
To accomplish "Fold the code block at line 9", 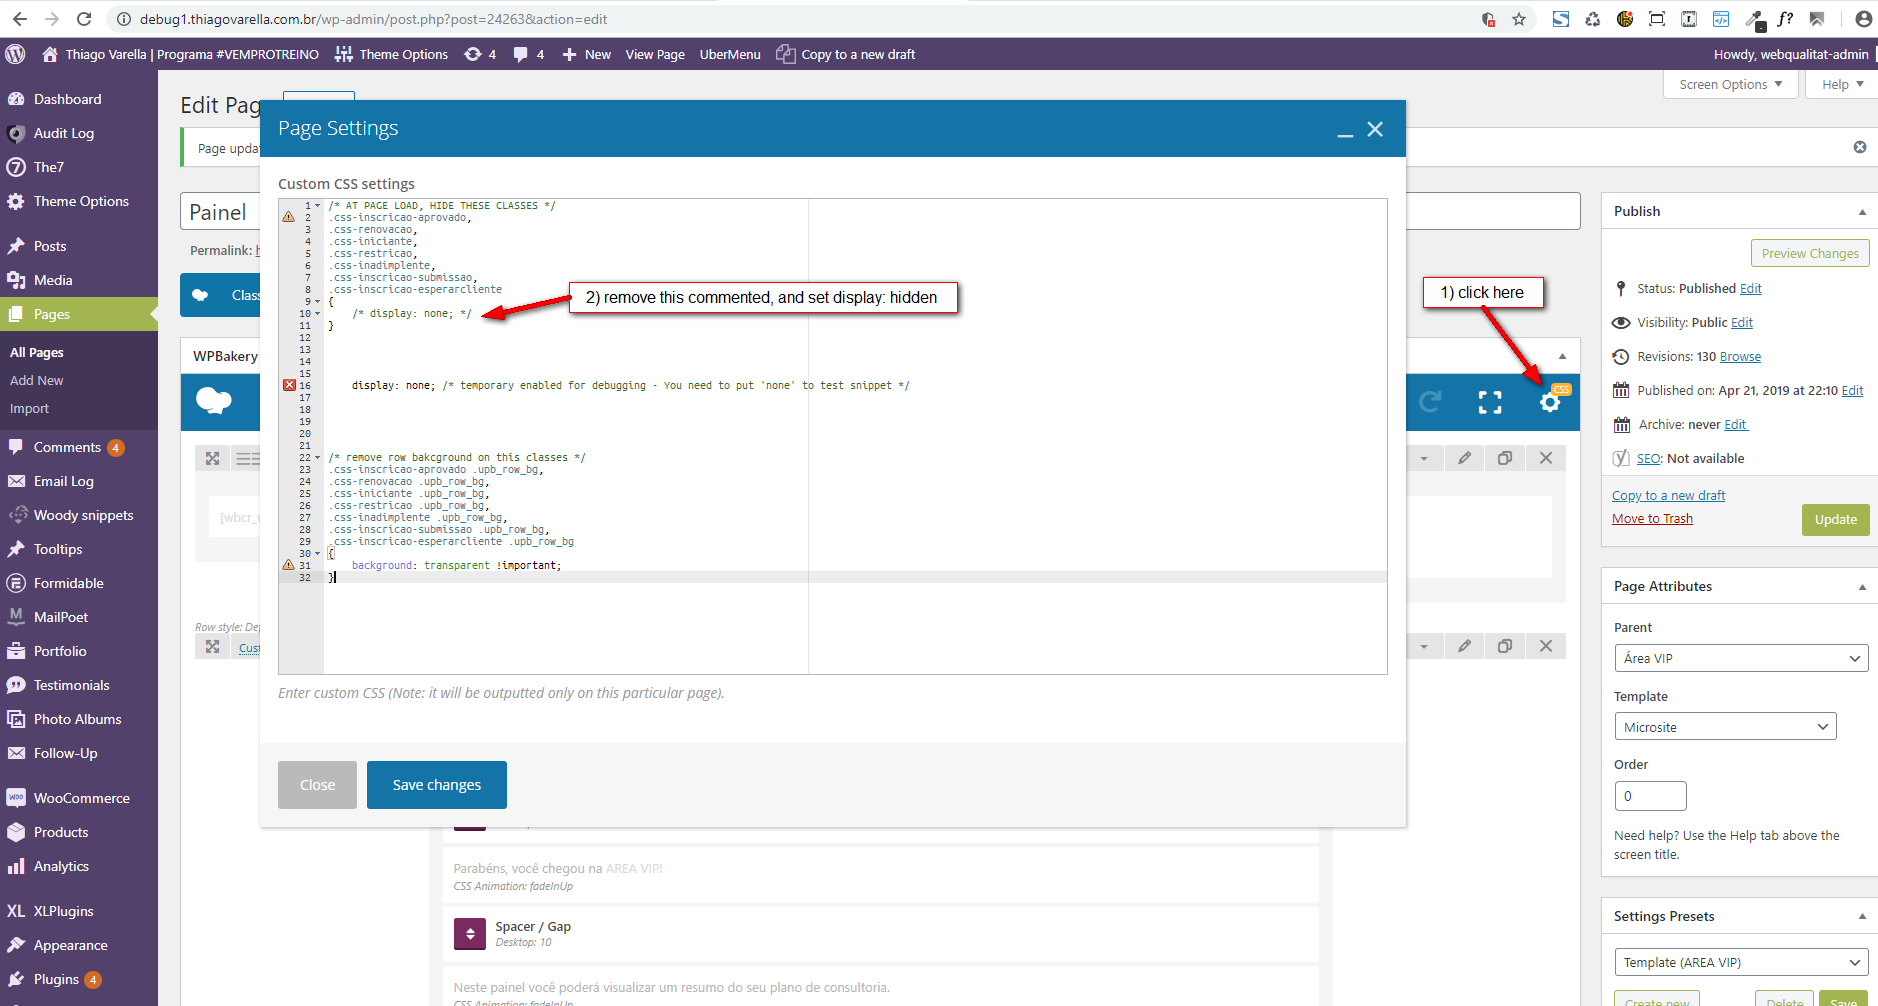I will point(318,302).
